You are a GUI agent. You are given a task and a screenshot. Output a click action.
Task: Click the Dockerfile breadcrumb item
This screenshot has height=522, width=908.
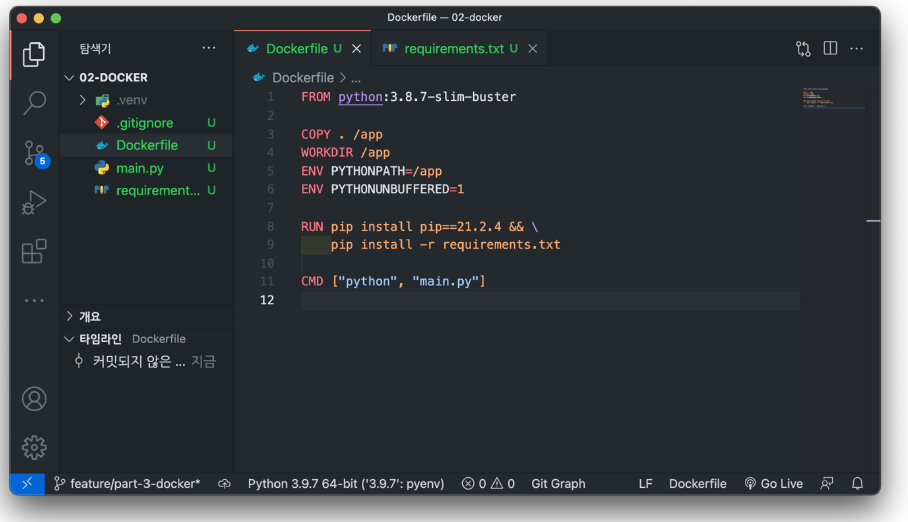coord(303,78)
